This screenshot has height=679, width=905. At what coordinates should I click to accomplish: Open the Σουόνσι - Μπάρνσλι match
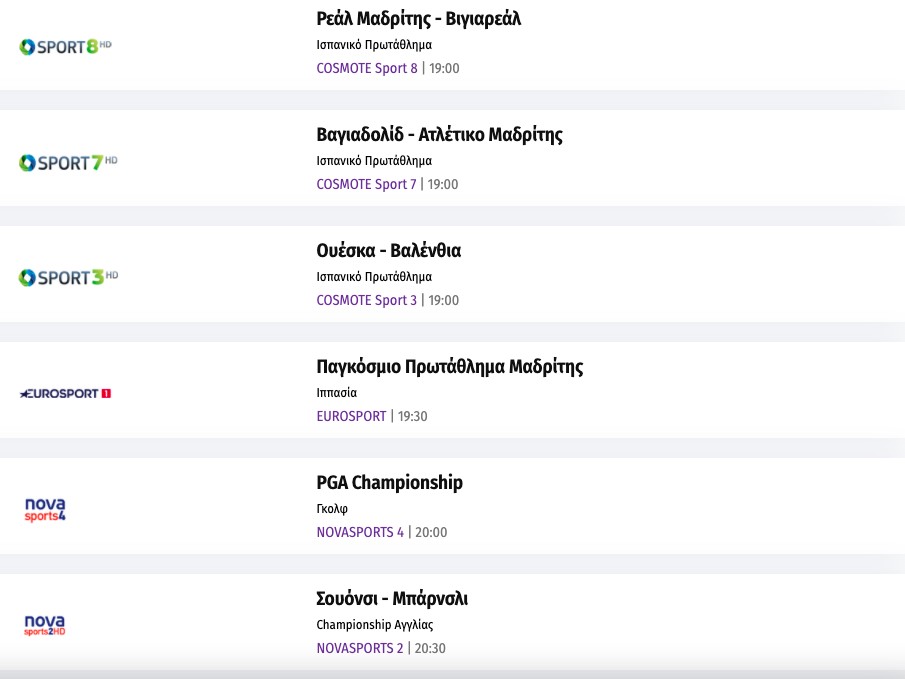392,599
